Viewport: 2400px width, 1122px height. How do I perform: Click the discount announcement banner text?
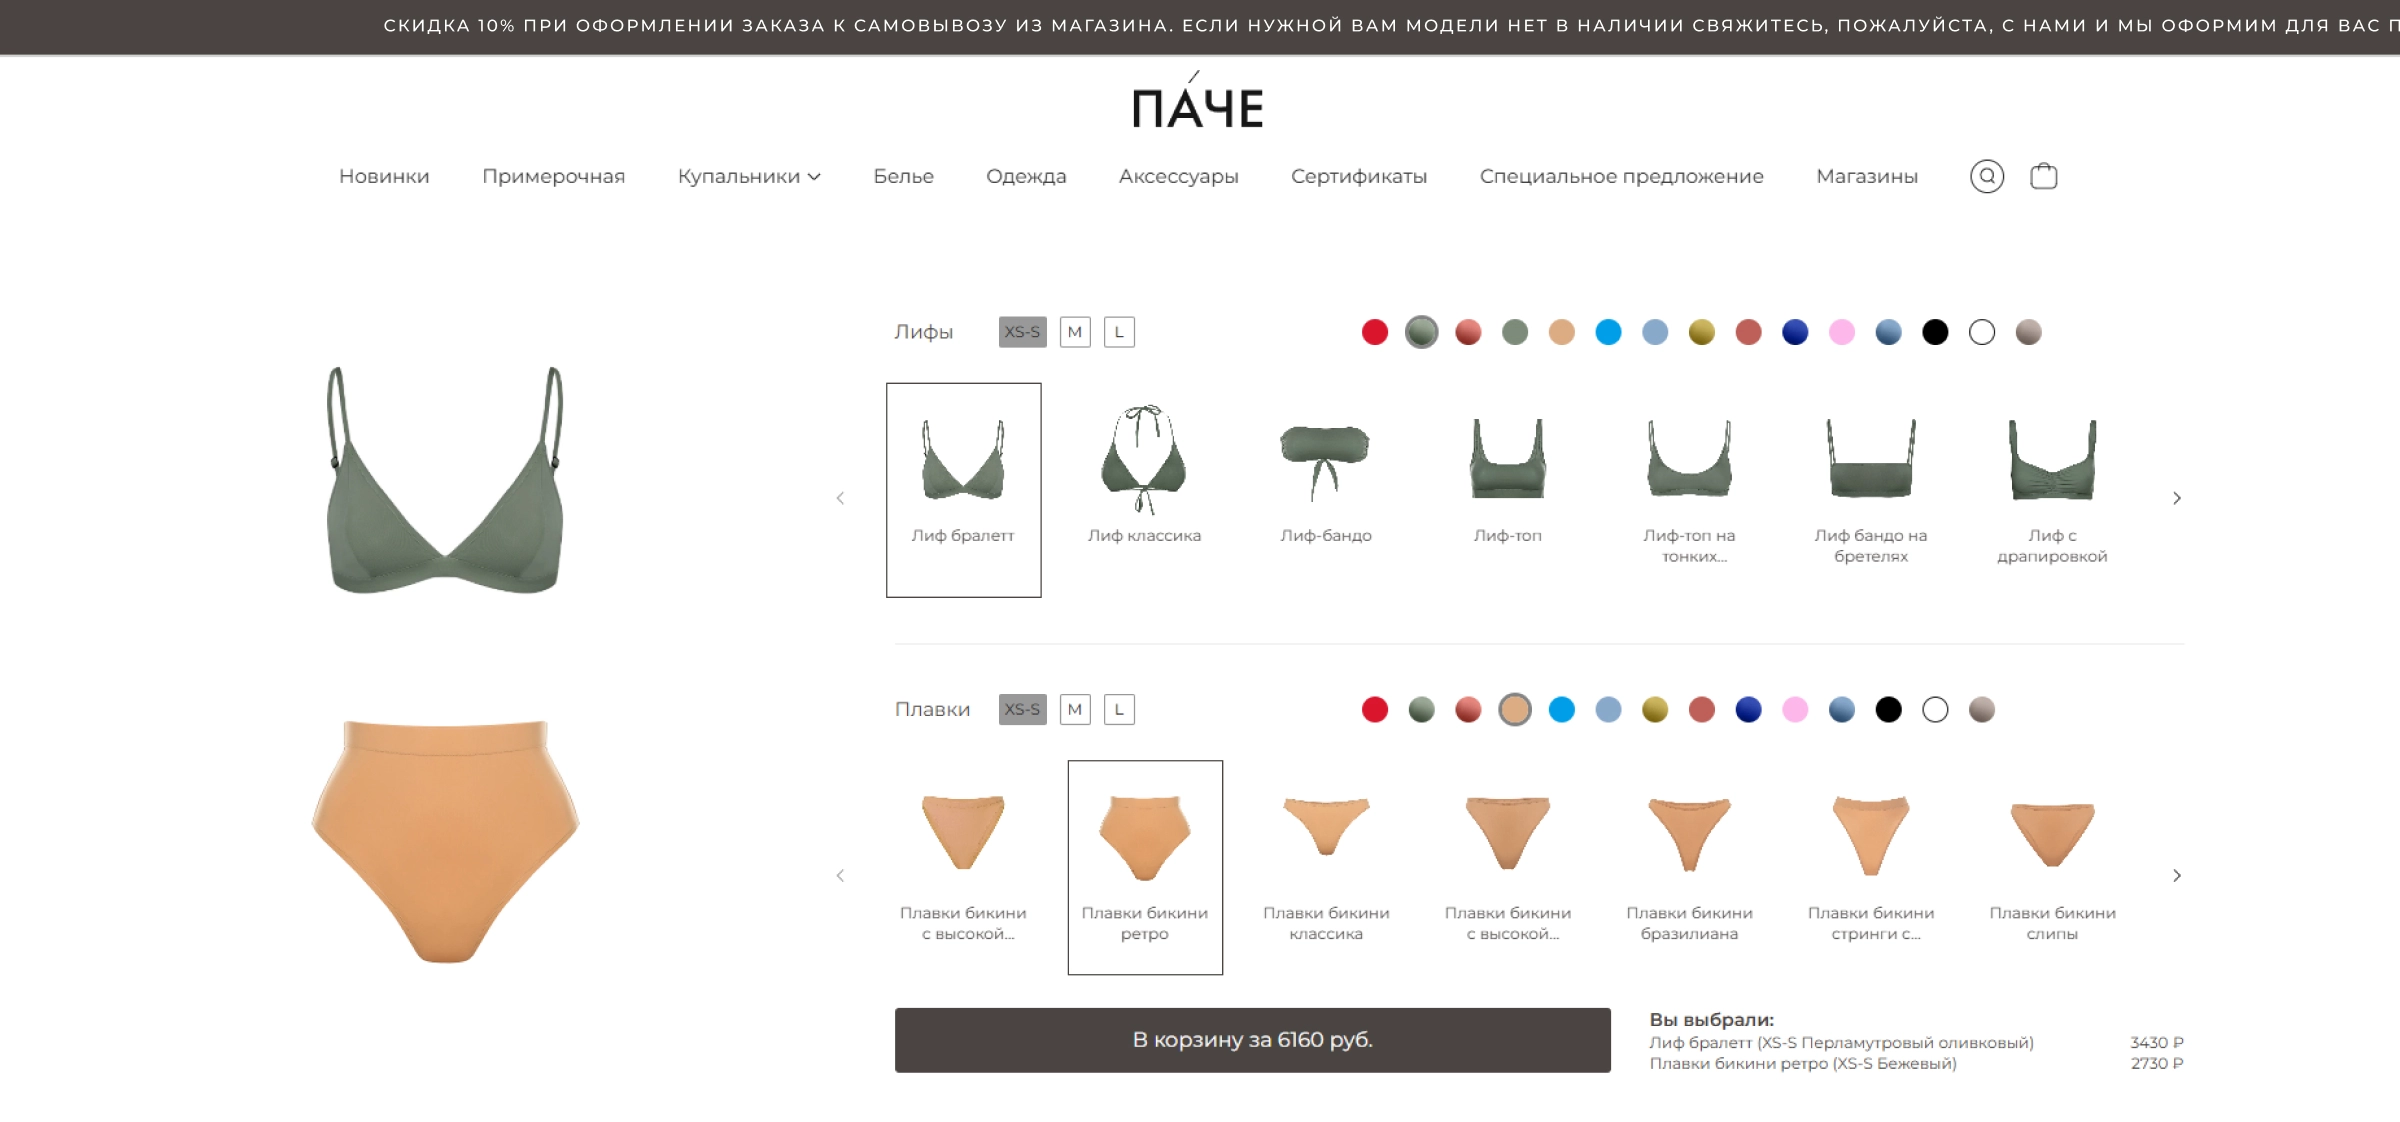point(1390,26)
